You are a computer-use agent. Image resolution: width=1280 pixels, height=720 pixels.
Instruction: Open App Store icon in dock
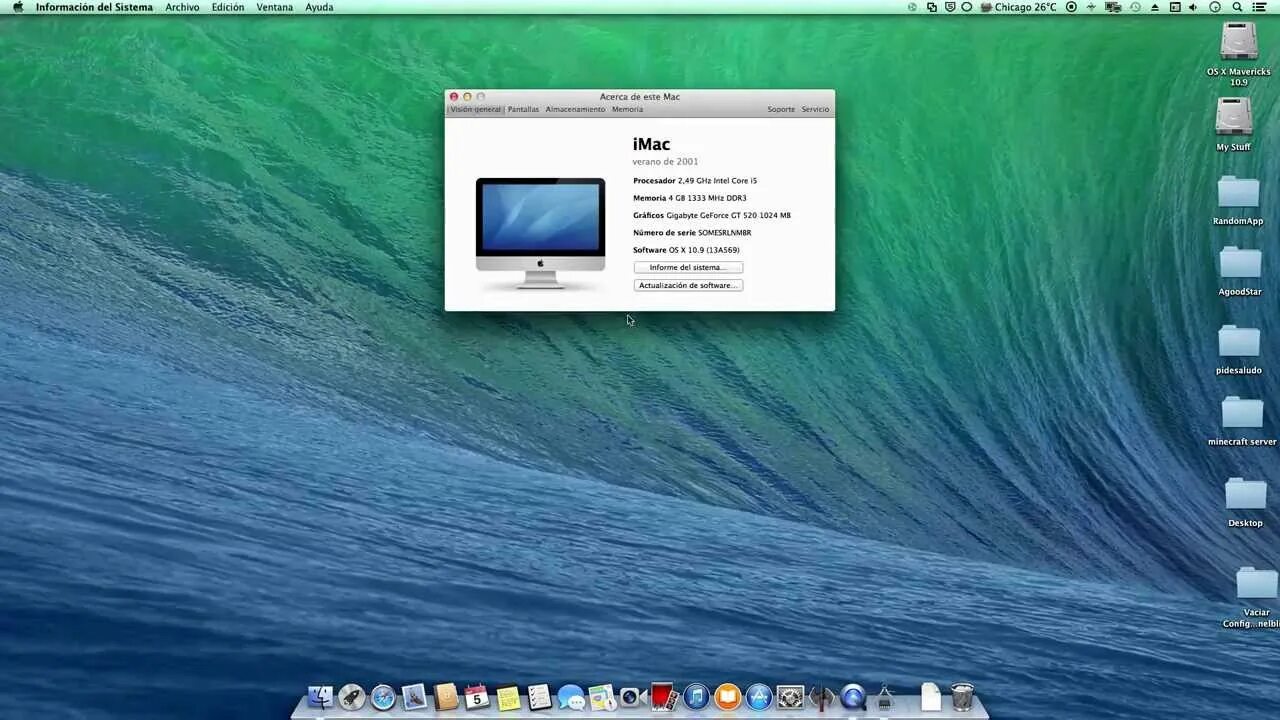point(759,697)
